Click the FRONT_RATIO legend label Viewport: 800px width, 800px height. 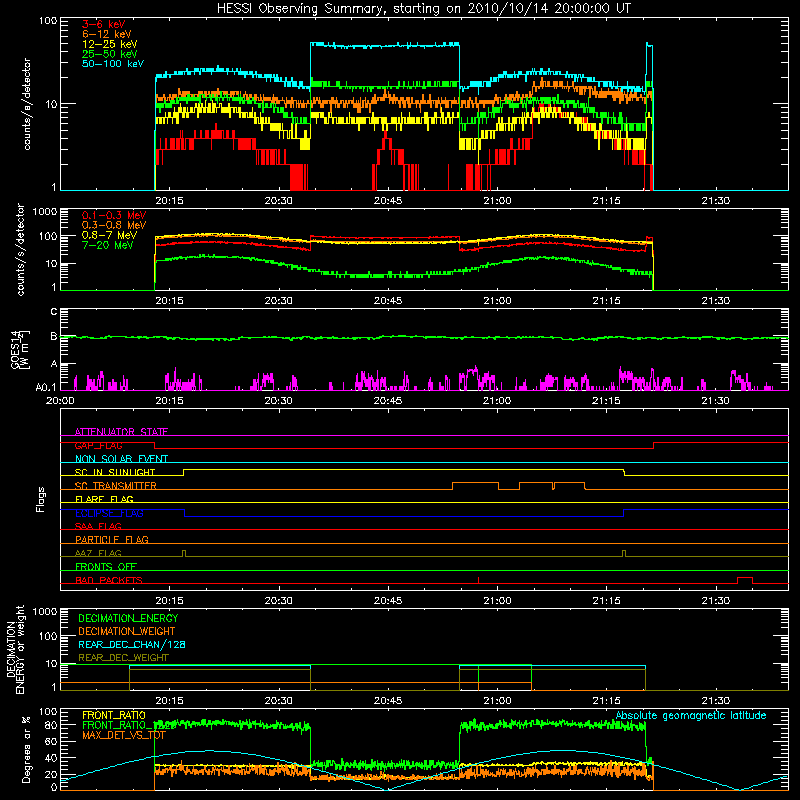[x=114, y=715]
